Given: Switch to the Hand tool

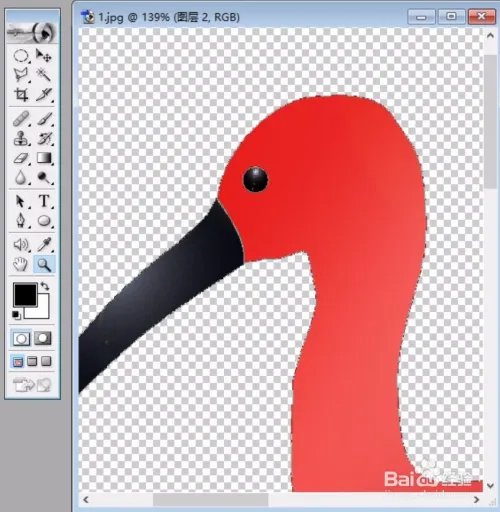Looking at the screenshot, I should (x=21, y=265).
